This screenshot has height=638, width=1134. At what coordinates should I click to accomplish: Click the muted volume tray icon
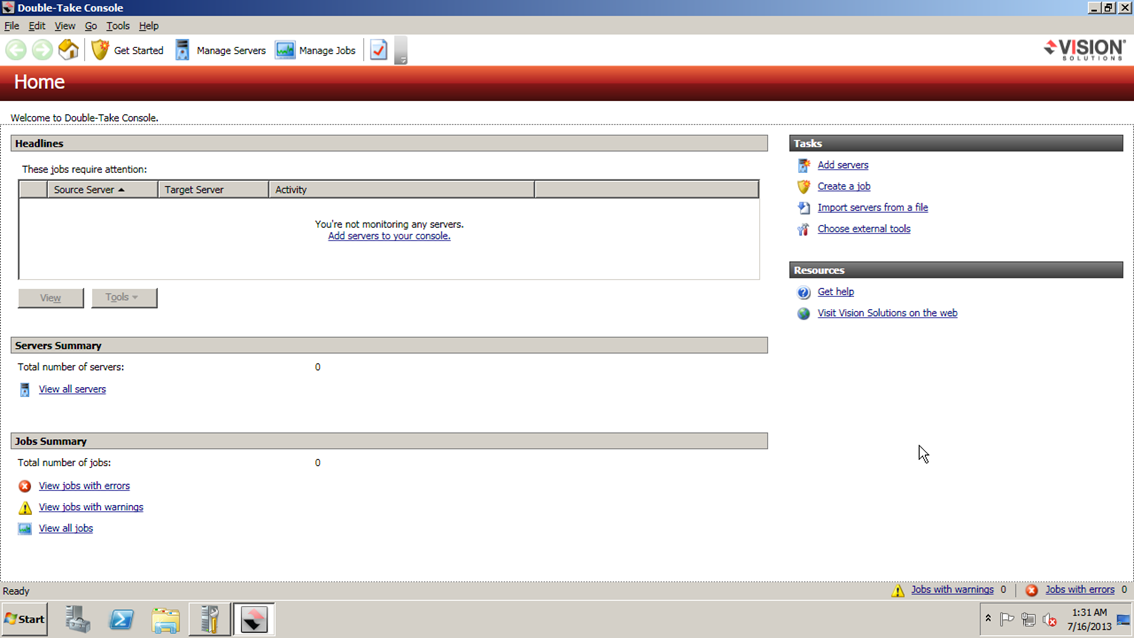1049,620
